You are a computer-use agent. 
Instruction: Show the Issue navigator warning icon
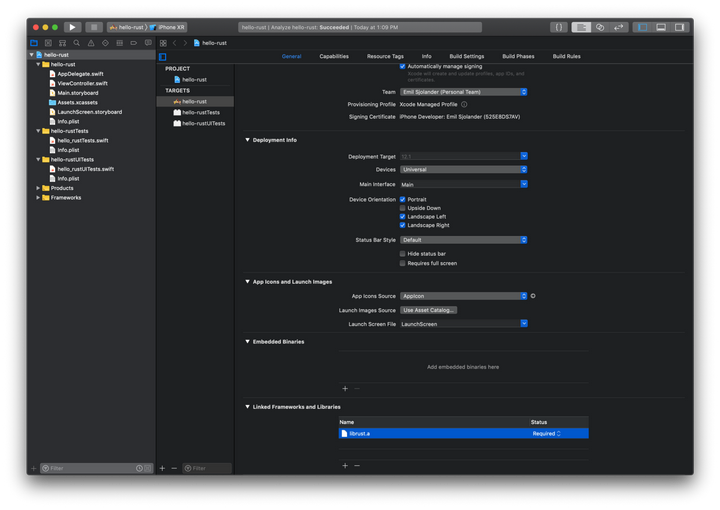click(x=91, y=43)
